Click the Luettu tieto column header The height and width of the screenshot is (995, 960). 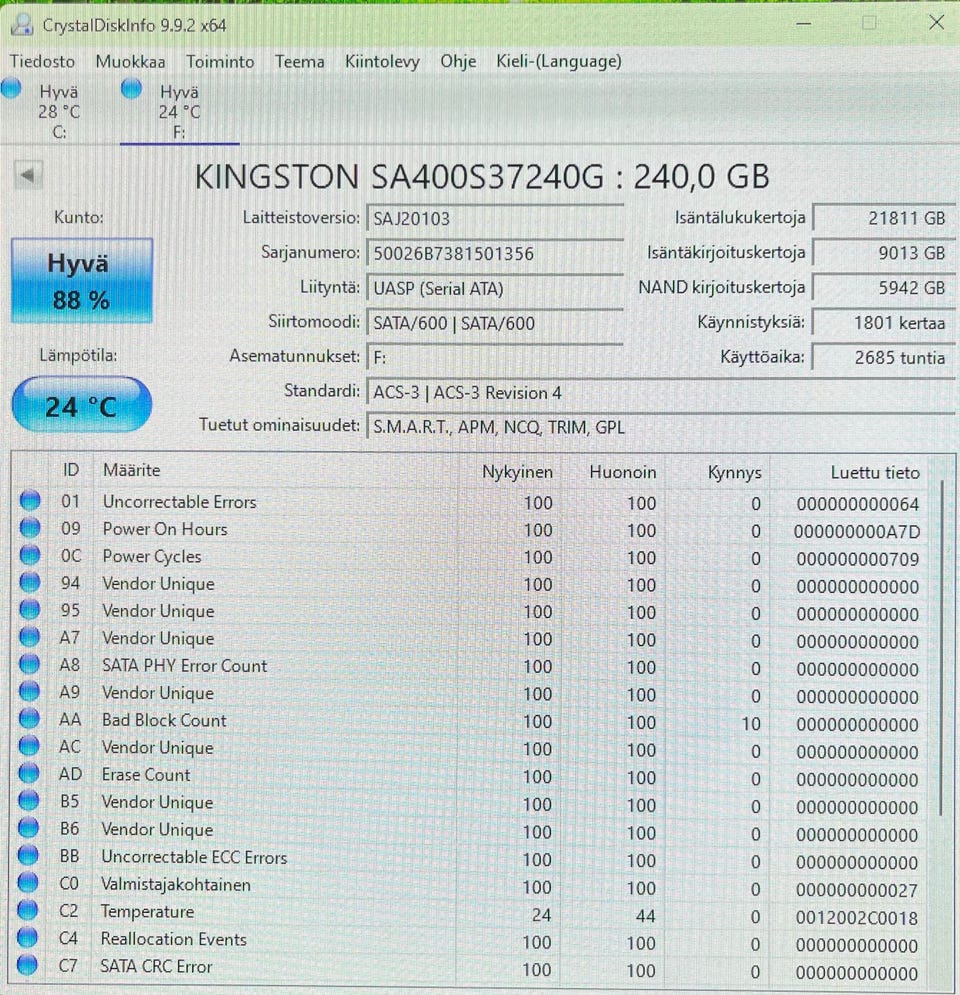tap(849, 472)
